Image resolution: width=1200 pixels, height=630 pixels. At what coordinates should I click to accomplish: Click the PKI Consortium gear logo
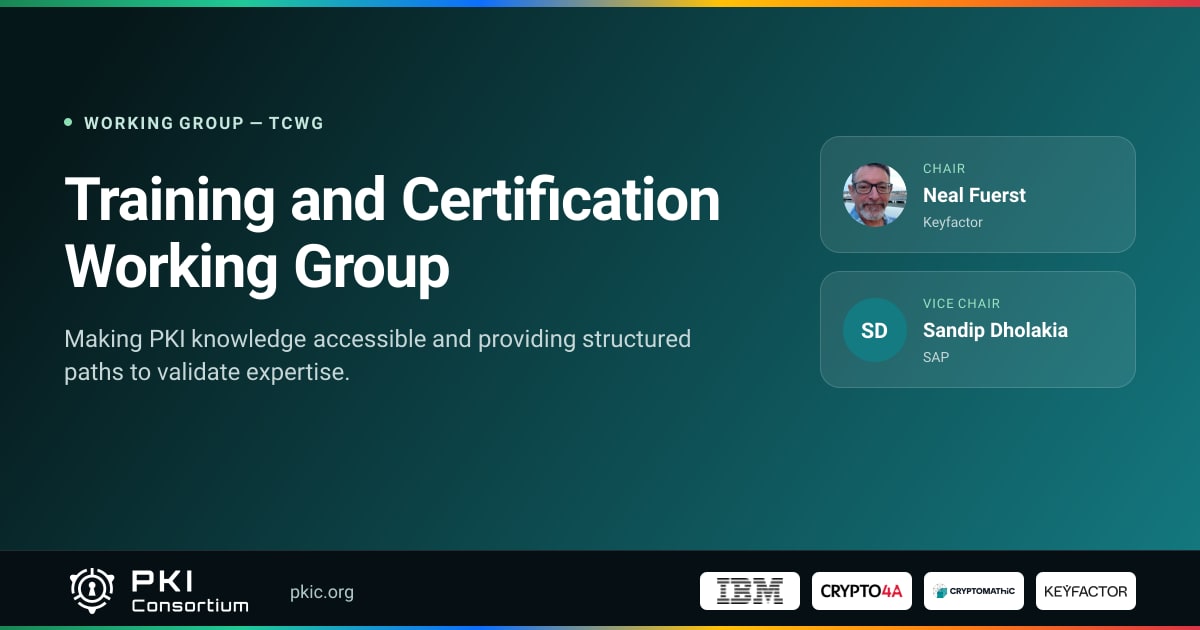point(91,591)
